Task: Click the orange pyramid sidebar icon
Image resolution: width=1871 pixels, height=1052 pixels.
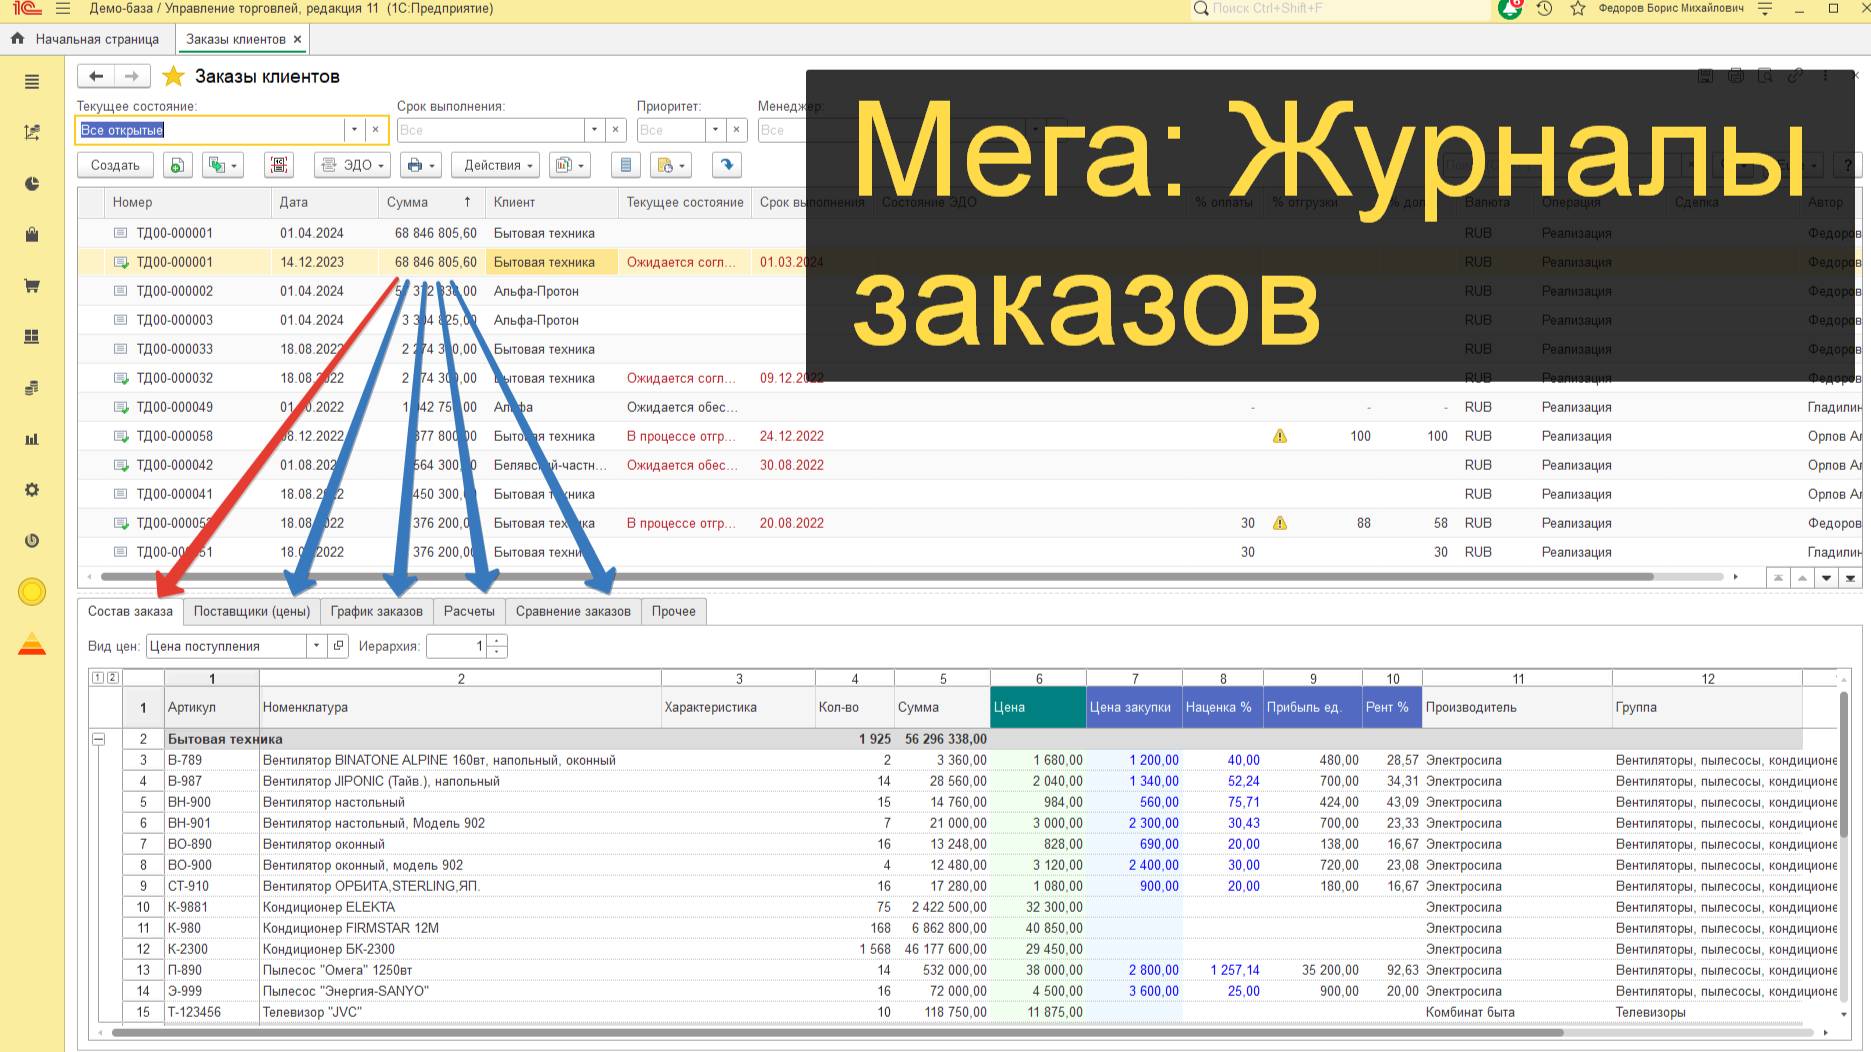Action: (32, 643)
